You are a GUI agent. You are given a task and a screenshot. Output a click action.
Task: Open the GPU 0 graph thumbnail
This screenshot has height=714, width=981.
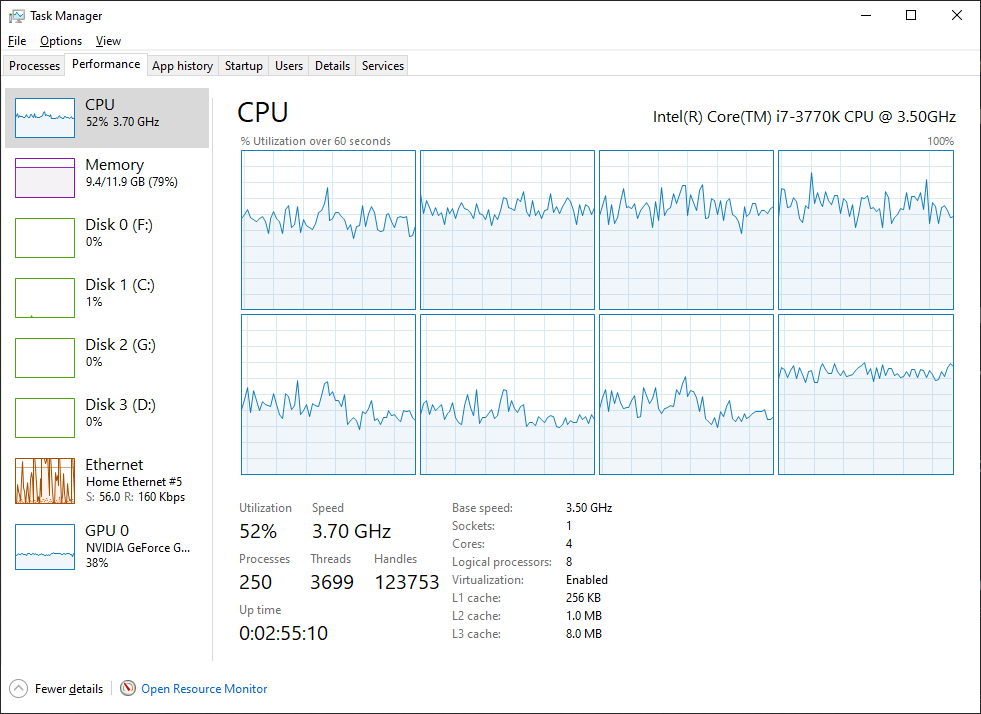(x=45, y=546)
